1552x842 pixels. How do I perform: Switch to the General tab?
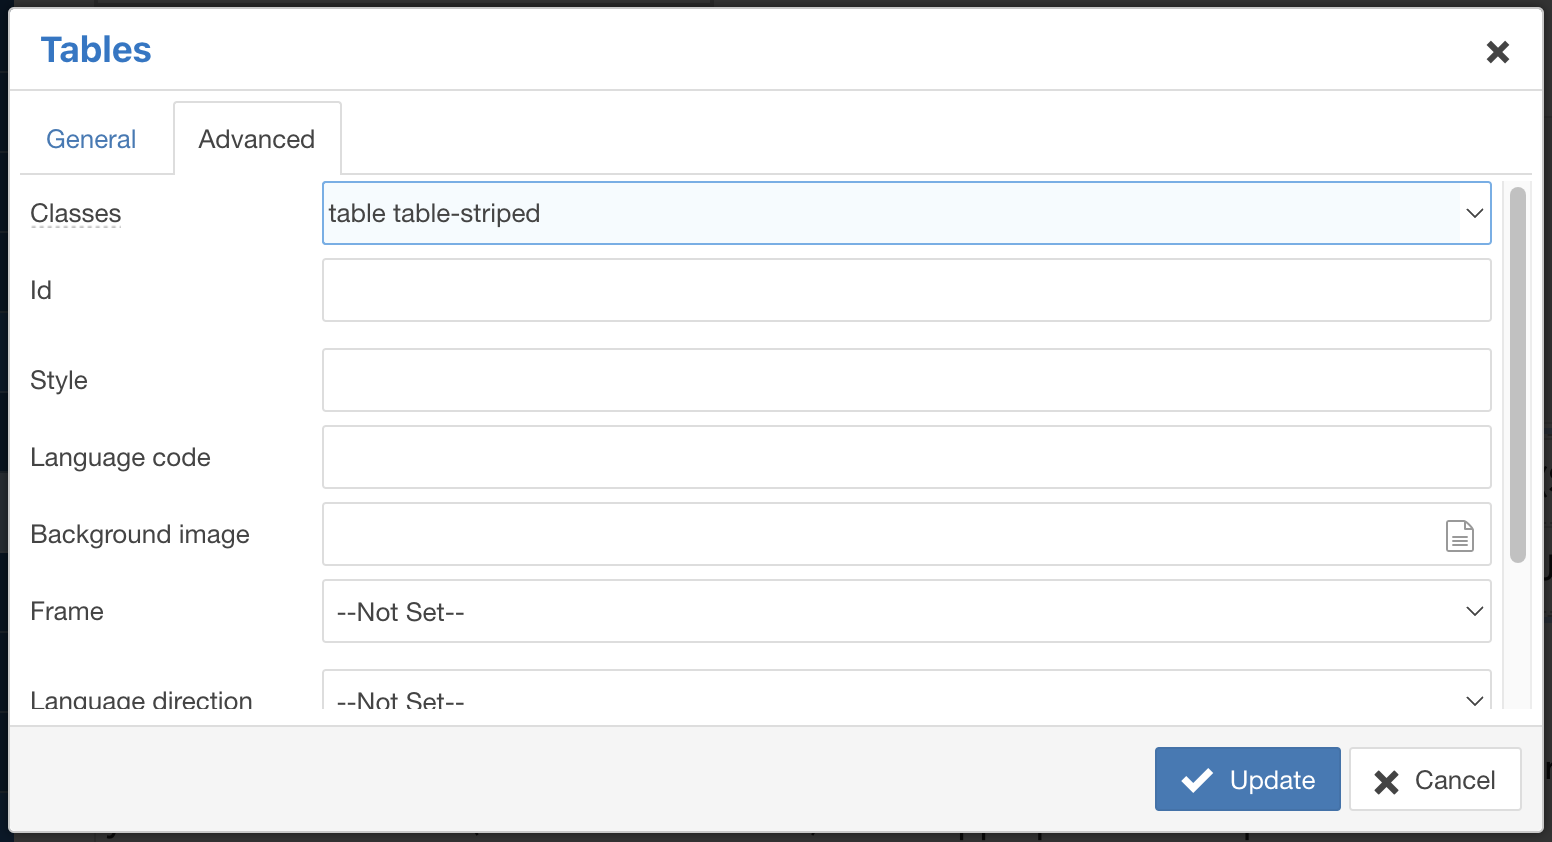click(91, 139)
